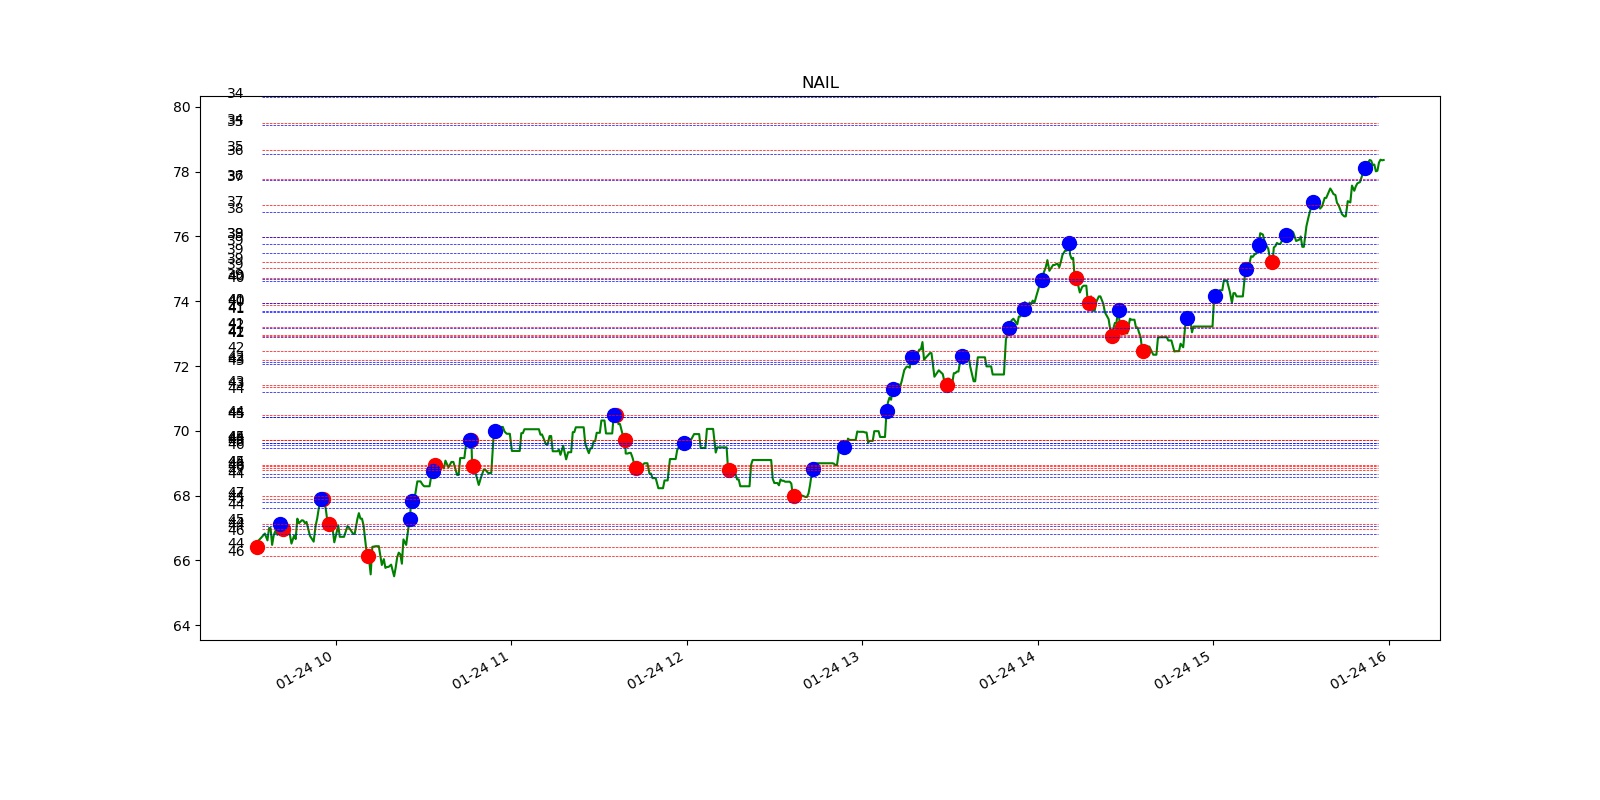Select the y-axis tick label 64
Viewport: 1600px width, 800px height.
pos(181,626)
